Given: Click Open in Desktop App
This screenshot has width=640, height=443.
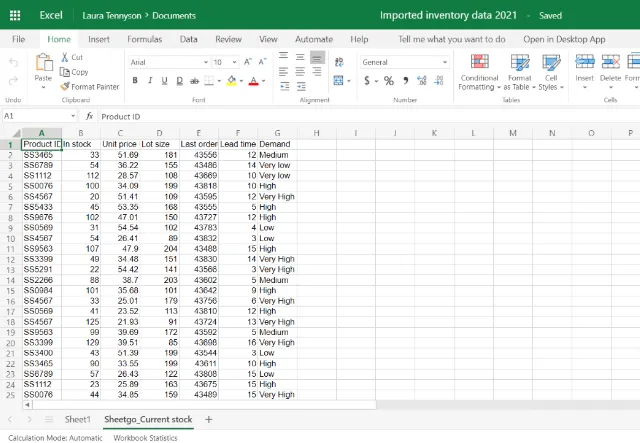Looking at the screenshot, I should point(564,39).
